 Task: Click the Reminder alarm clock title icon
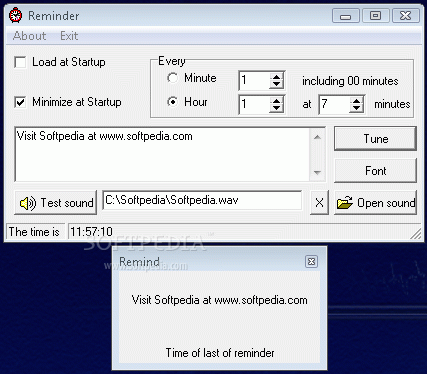point(15,15)
